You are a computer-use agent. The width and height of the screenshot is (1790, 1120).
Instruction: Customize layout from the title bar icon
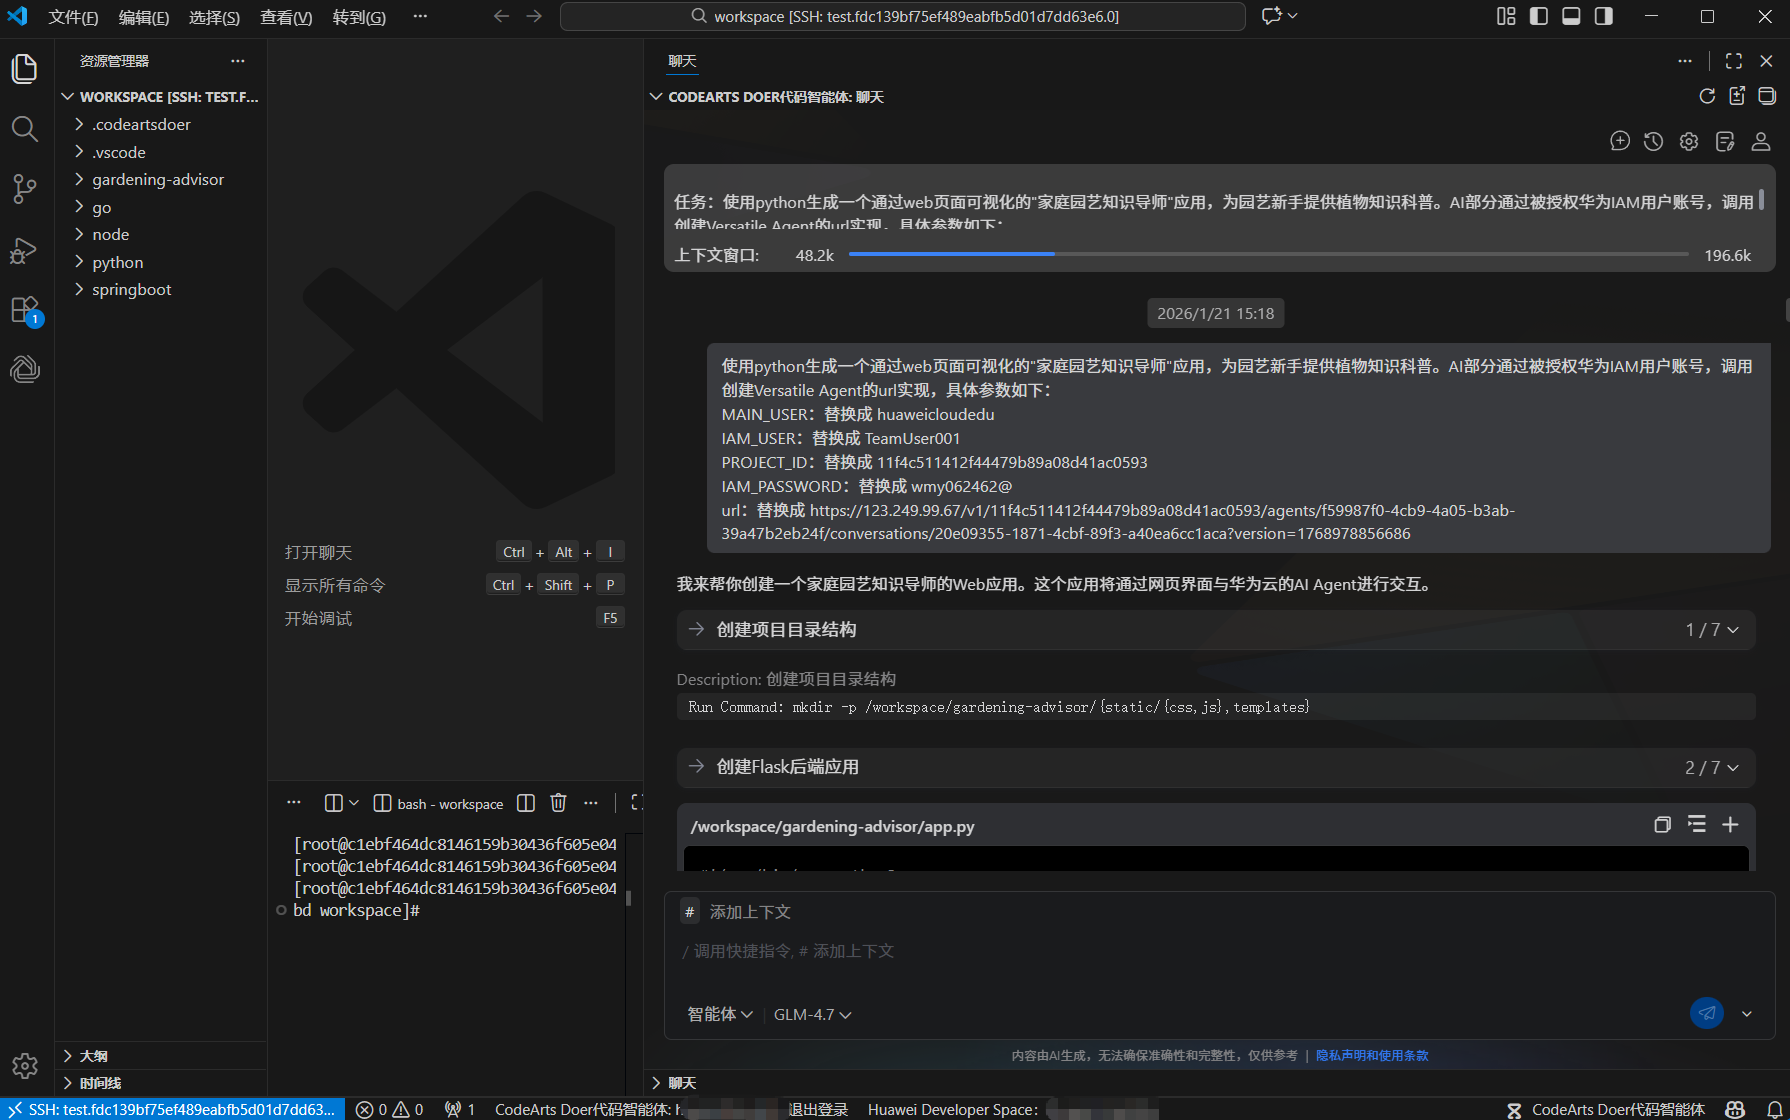pos(1506,16)
